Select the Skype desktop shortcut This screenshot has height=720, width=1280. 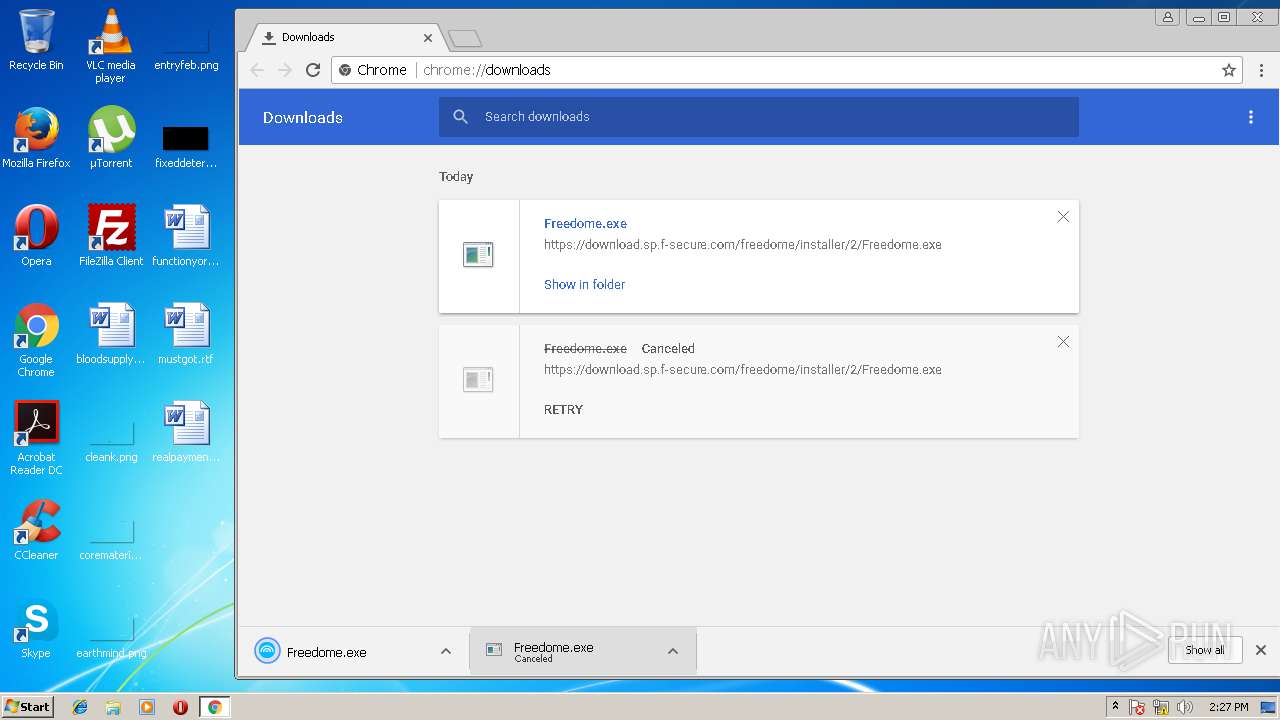[x=36, y=627]
